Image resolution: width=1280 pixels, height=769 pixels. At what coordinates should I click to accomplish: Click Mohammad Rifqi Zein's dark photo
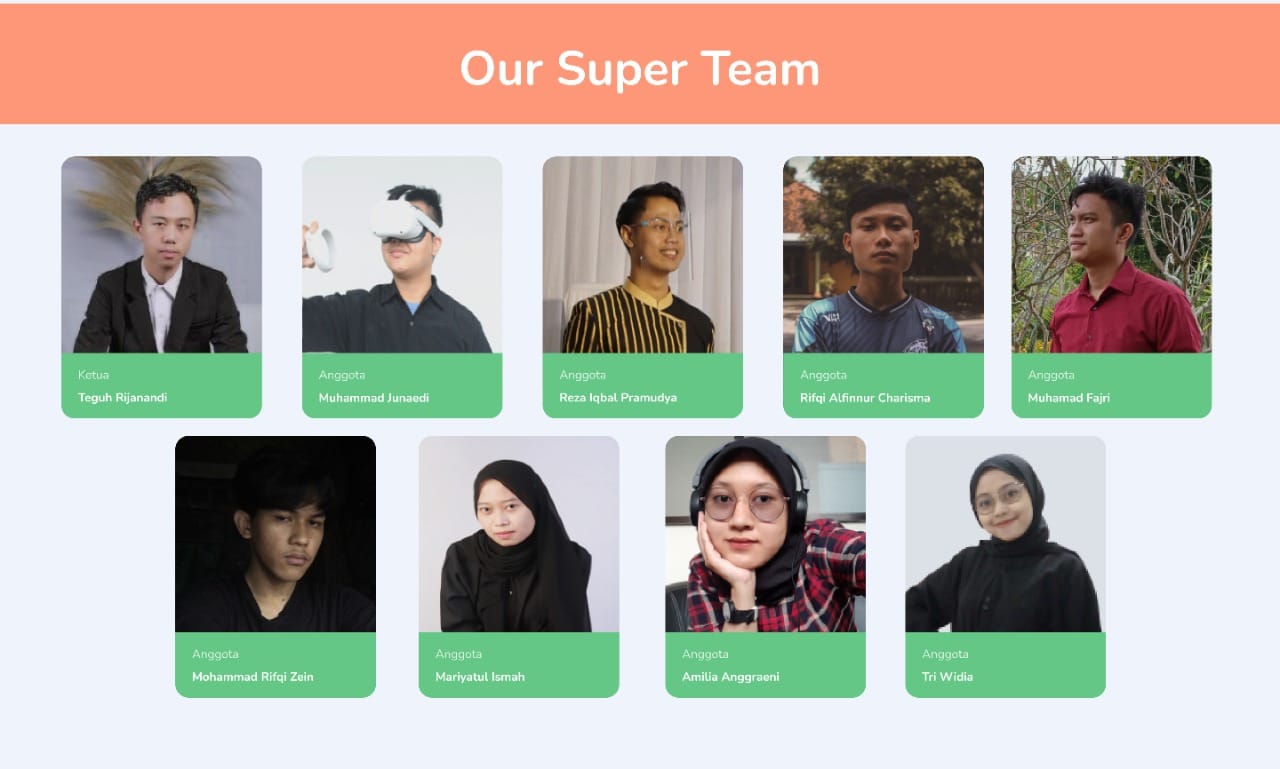[x=275, y=534]
